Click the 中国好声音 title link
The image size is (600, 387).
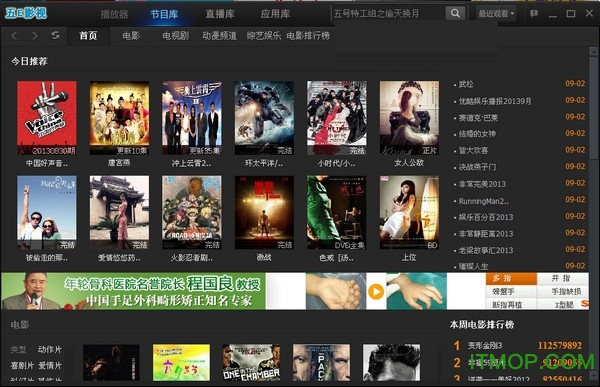(x=47, y=163)
